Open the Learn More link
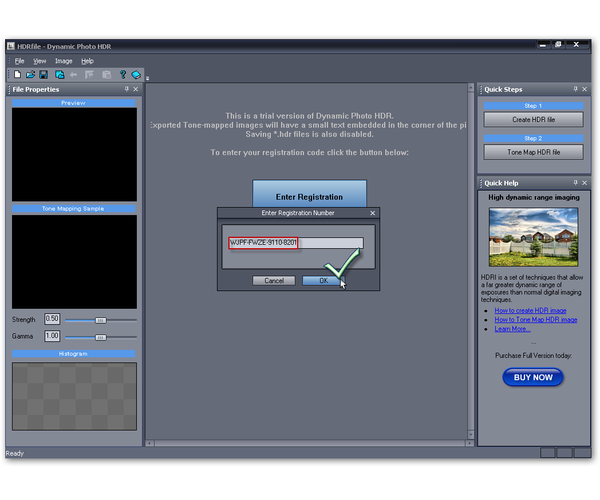 (x=512, y=329)
